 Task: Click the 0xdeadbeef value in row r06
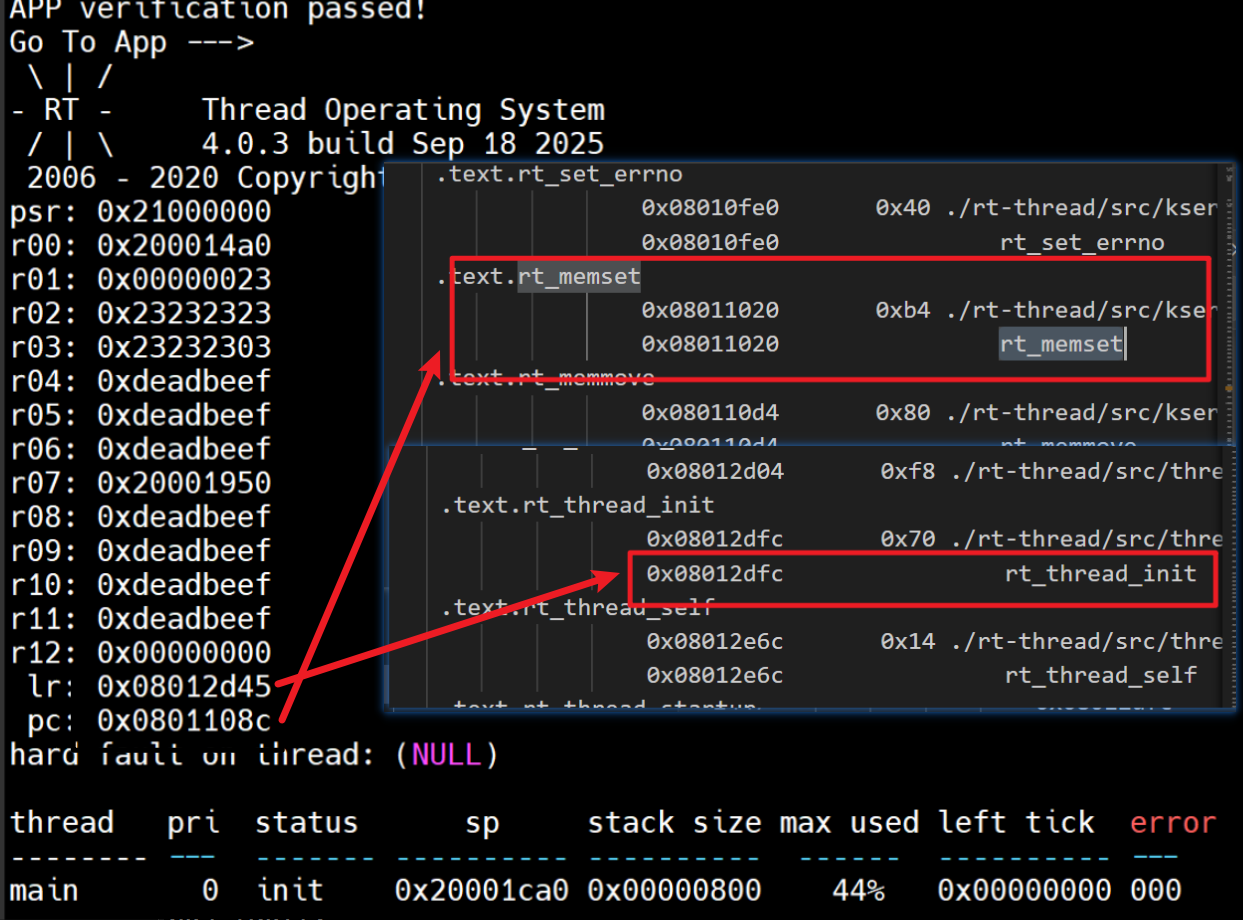click(184, 450)
